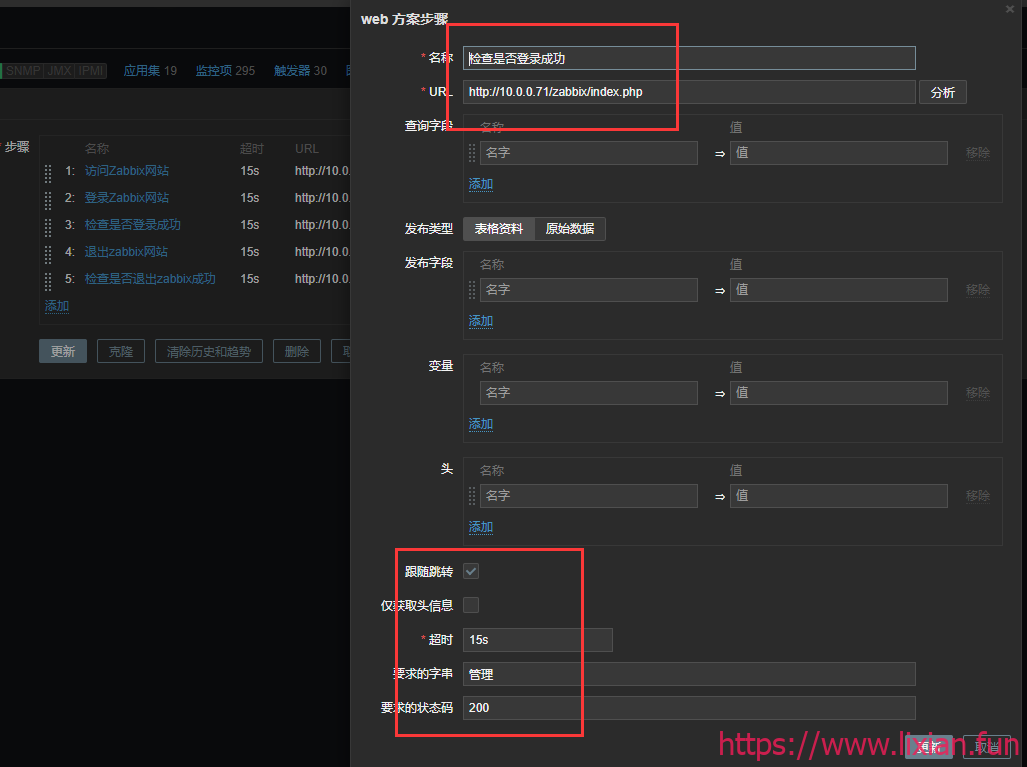Click the 分析 button next to URL
The width and height of the screenshot is (1027, 767).
point(943,92)
